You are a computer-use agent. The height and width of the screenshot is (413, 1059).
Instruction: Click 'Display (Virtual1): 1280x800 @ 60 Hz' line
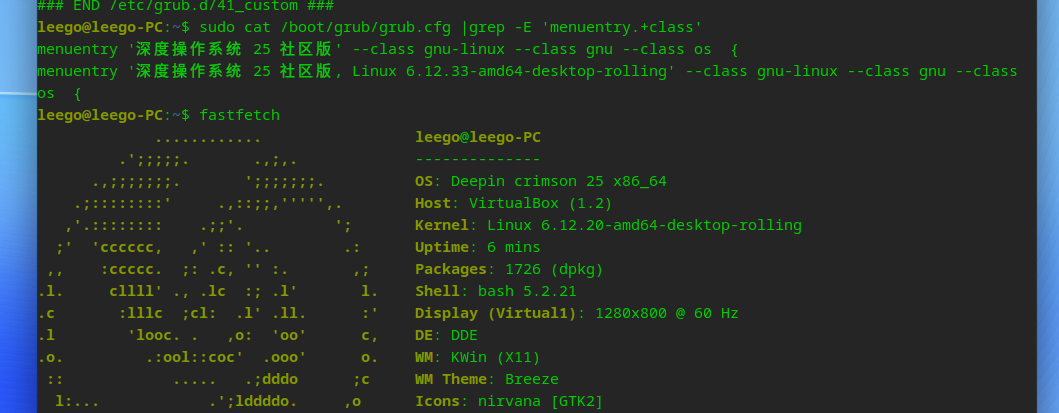(576, 314)
